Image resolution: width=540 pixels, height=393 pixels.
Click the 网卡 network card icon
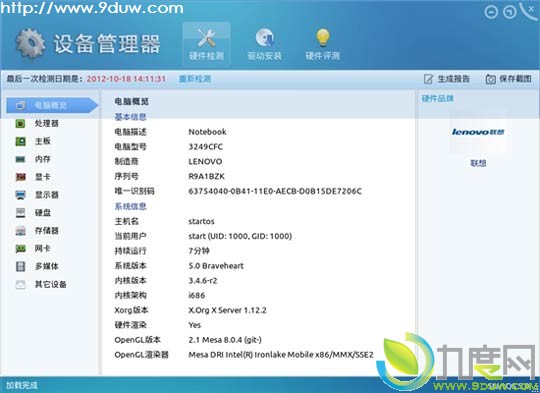pos(21,249)
